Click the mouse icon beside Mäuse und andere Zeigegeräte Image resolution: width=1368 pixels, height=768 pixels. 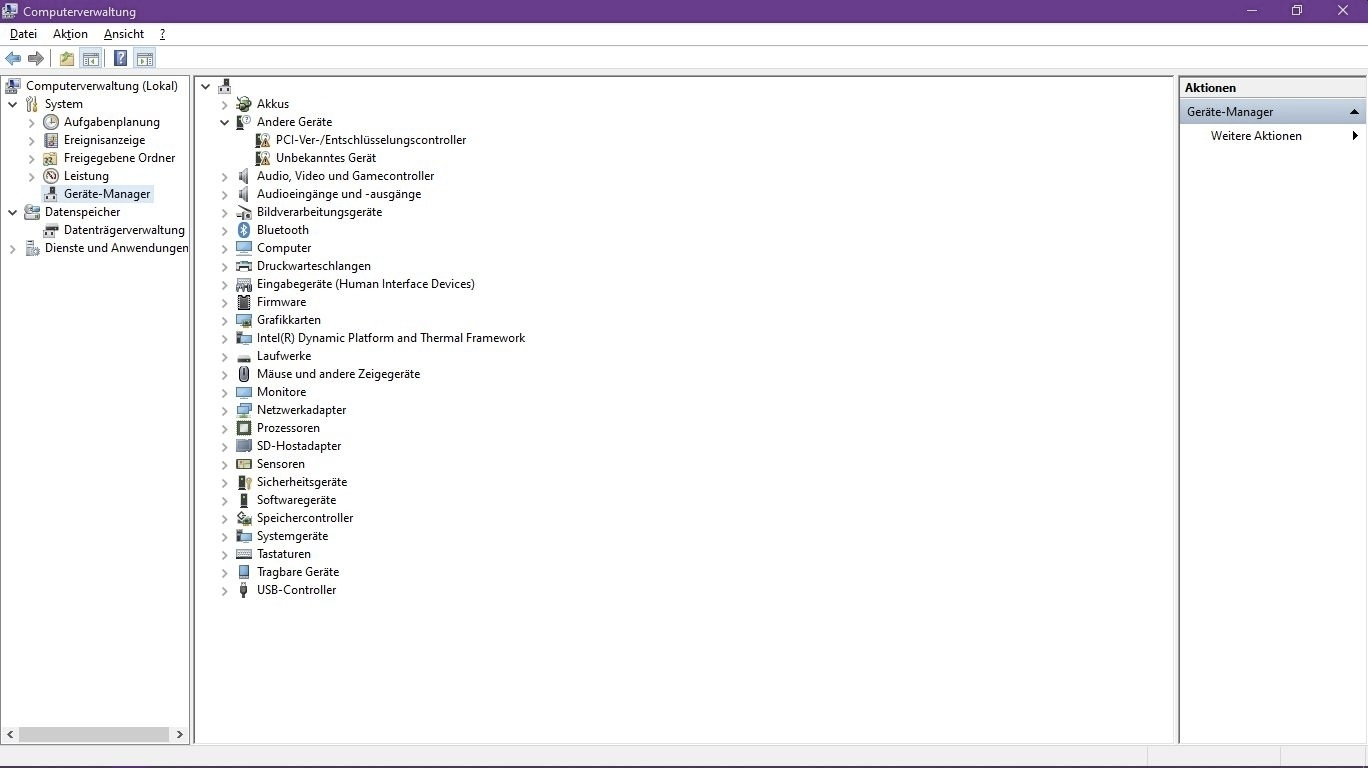point(244,374)
